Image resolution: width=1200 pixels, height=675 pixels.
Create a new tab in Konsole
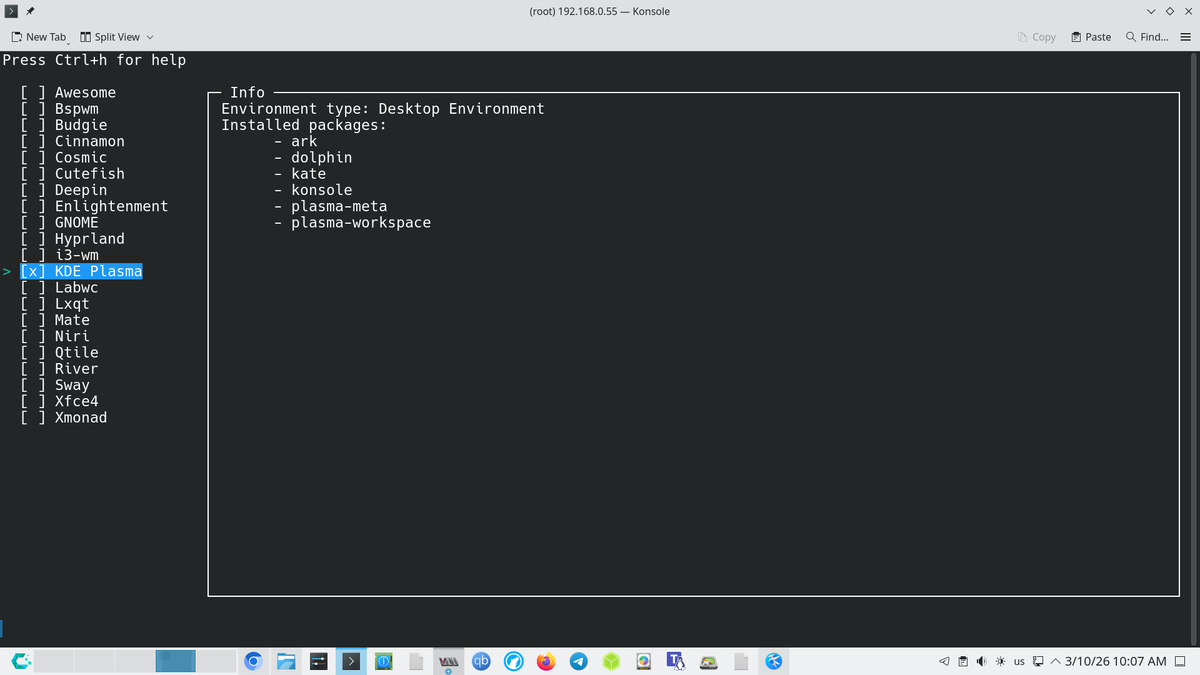pyautogui.click(x=39, y=37)
